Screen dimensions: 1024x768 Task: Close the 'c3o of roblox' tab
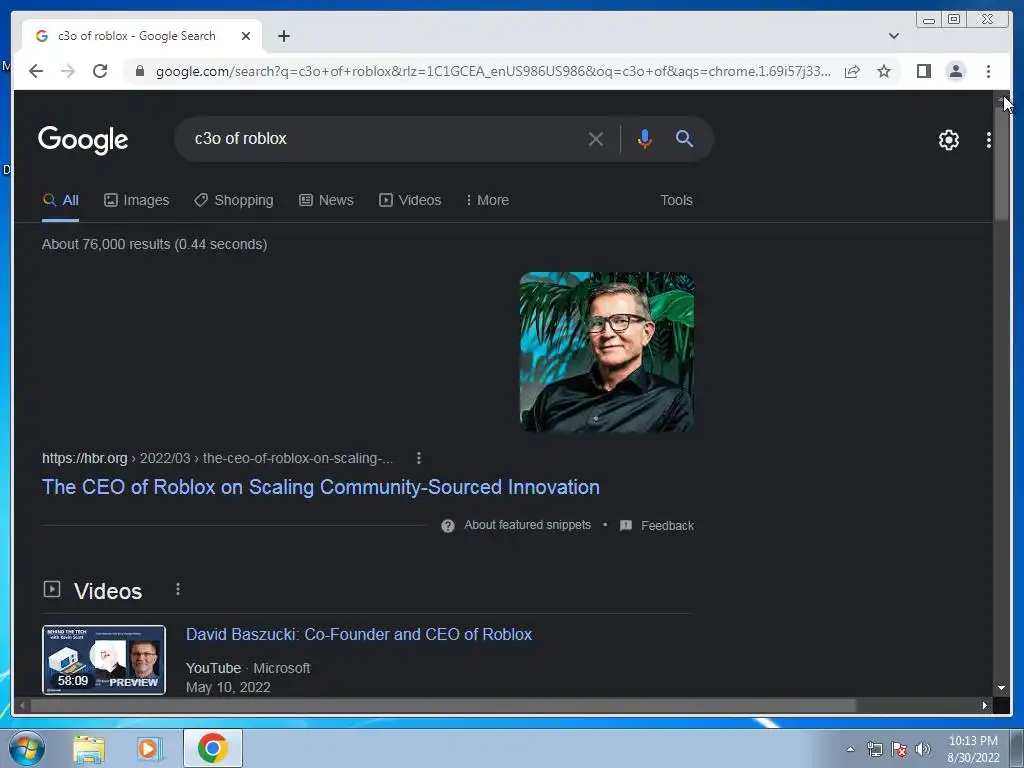(246, 36)
